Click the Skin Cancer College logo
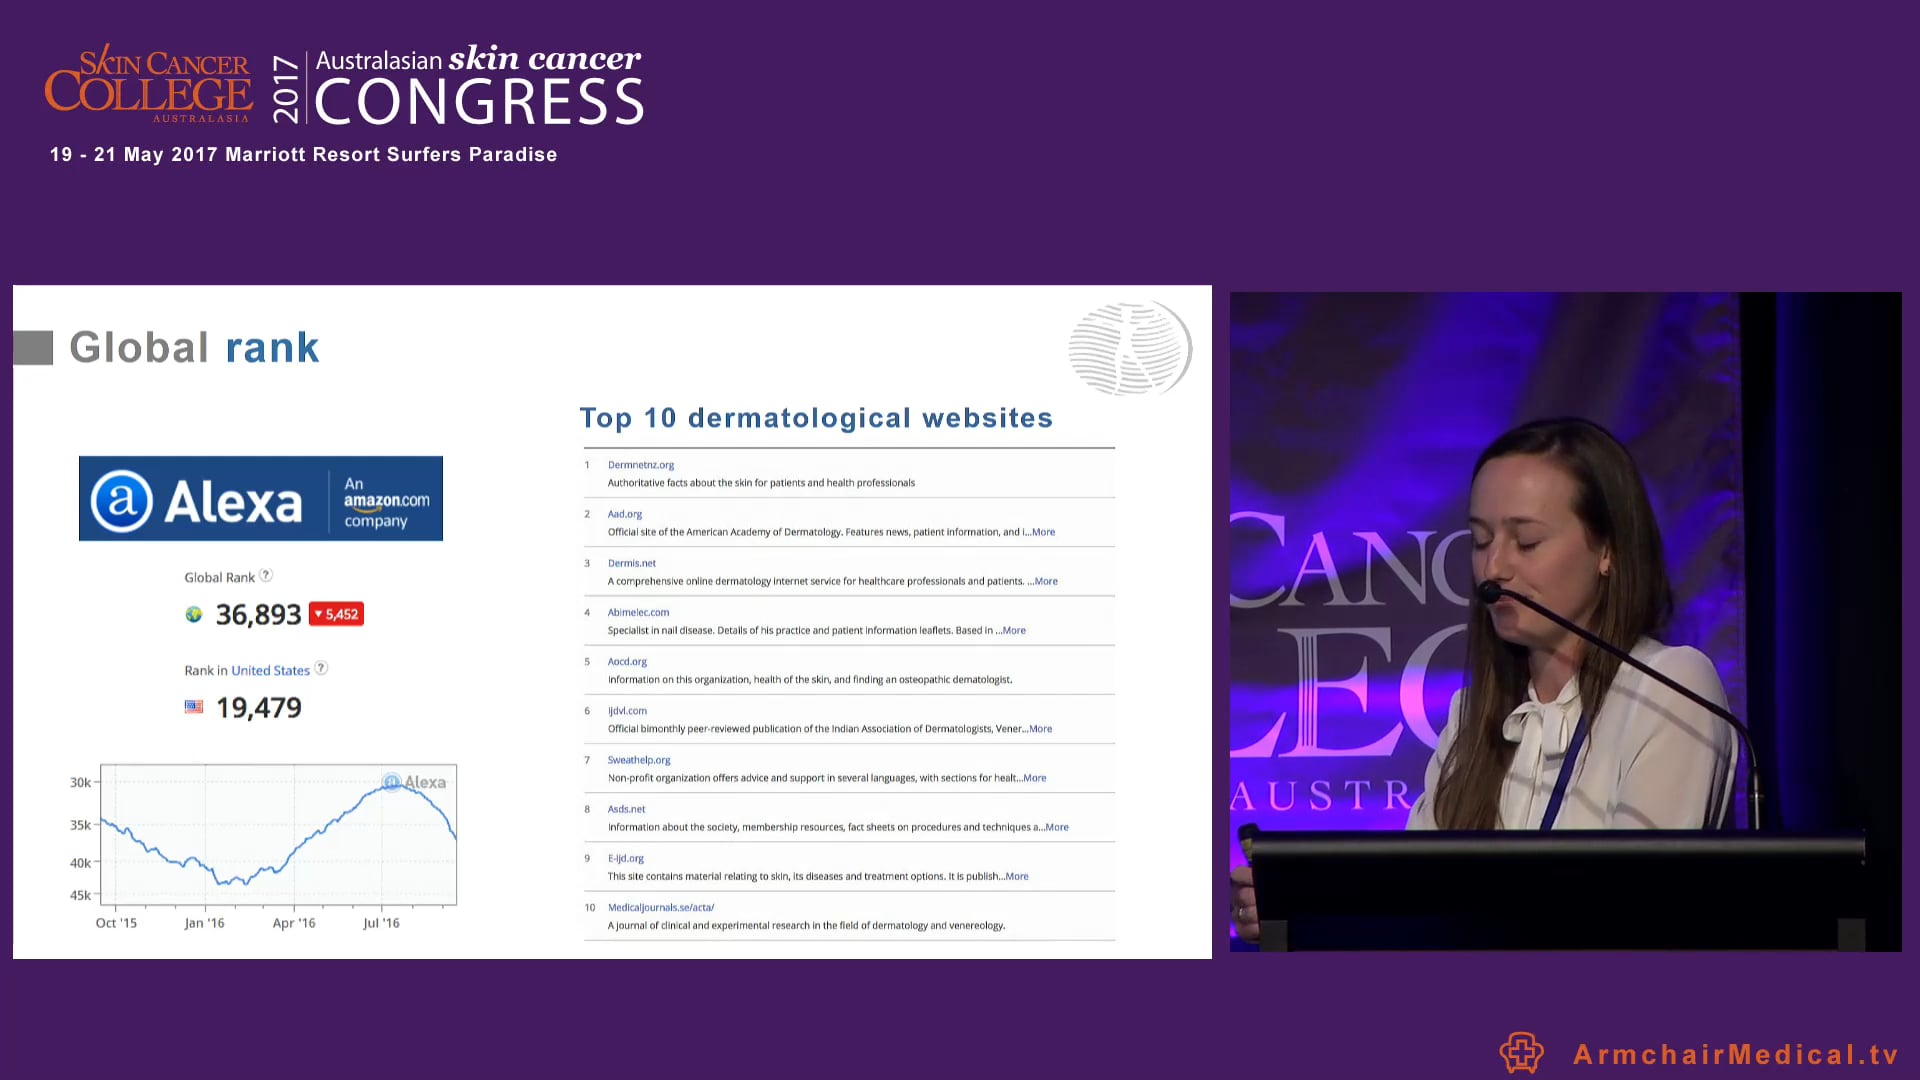Viewport: 1920px width, 1080px height. (148, 86)
